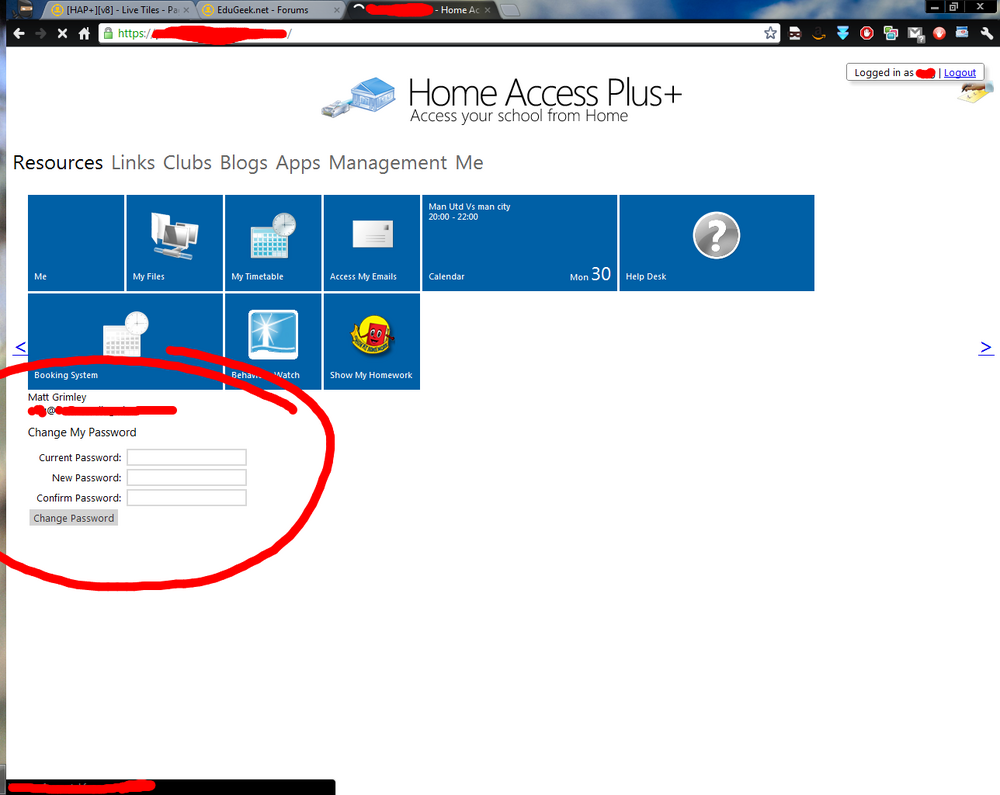Click the translate extension icon in toolbar

891,33
